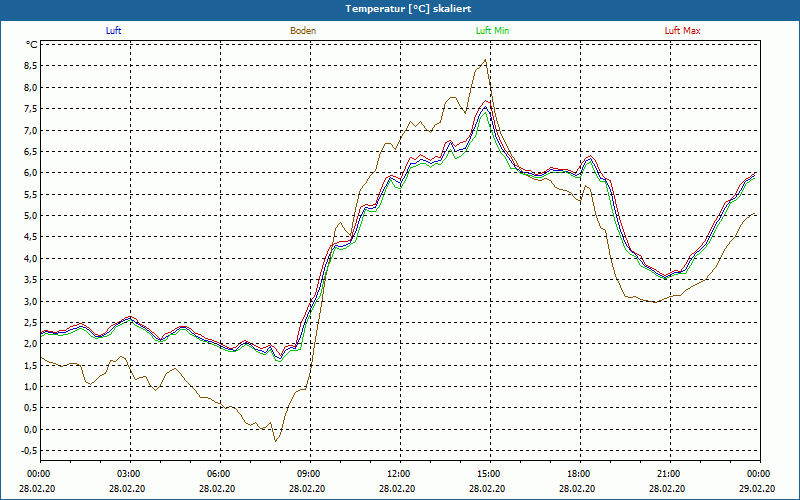Click the 29.02.20 date label
Image resolution: width=800 pixels, height=500 pixels.
tap(757, 488)
